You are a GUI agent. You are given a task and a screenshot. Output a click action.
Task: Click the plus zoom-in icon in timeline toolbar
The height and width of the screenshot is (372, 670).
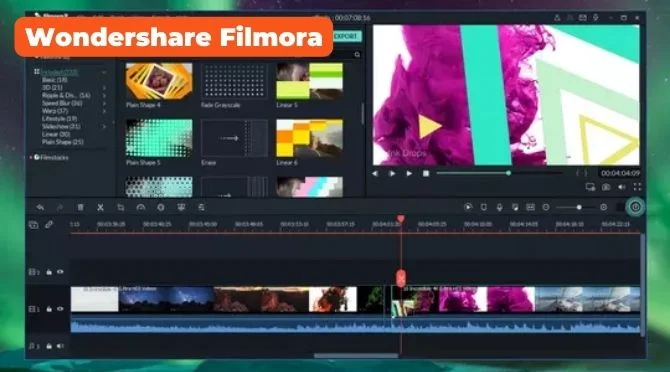(603, 207)
